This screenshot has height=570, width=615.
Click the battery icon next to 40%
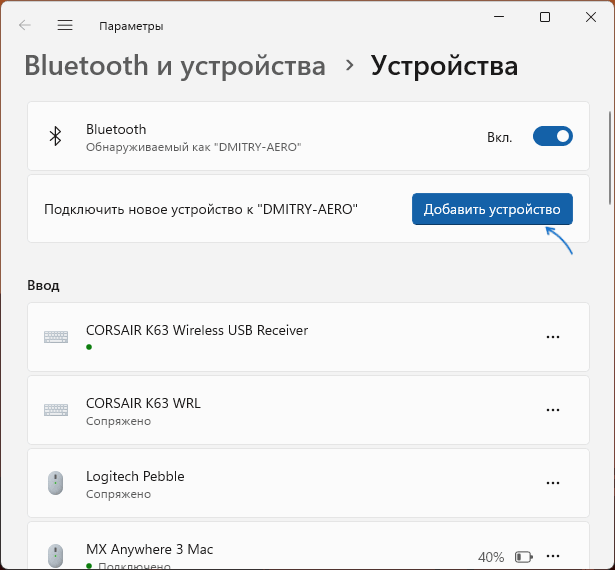click(x=524, y=557)
